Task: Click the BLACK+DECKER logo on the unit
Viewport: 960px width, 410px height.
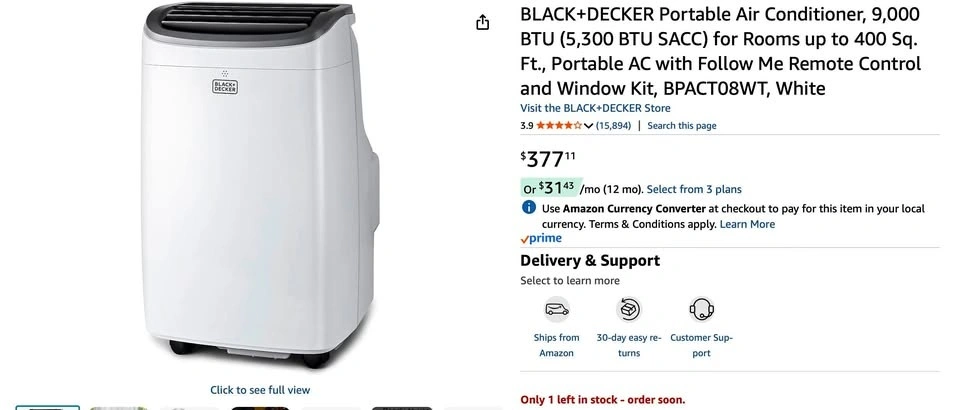Action: tap(225, 86)
